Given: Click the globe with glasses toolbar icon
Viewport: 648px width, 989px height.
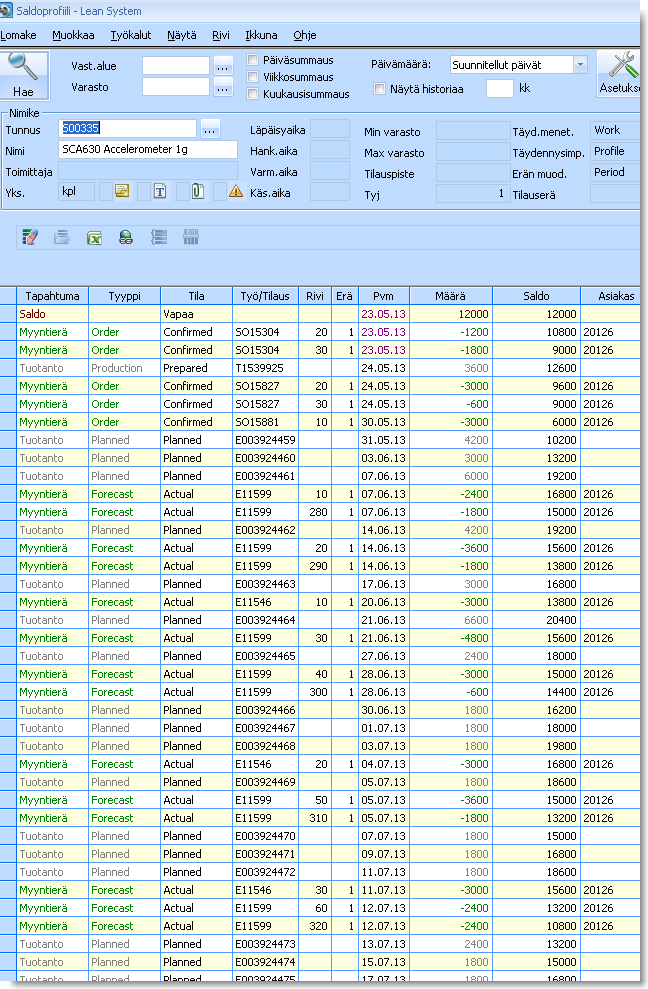Looking at the screenshot, I should coord(126,237).
